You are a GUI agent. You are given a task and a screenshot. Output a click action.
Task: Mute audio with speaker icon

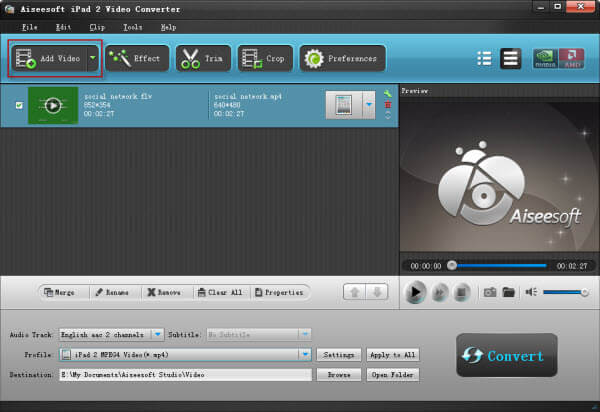pos(531,292)
